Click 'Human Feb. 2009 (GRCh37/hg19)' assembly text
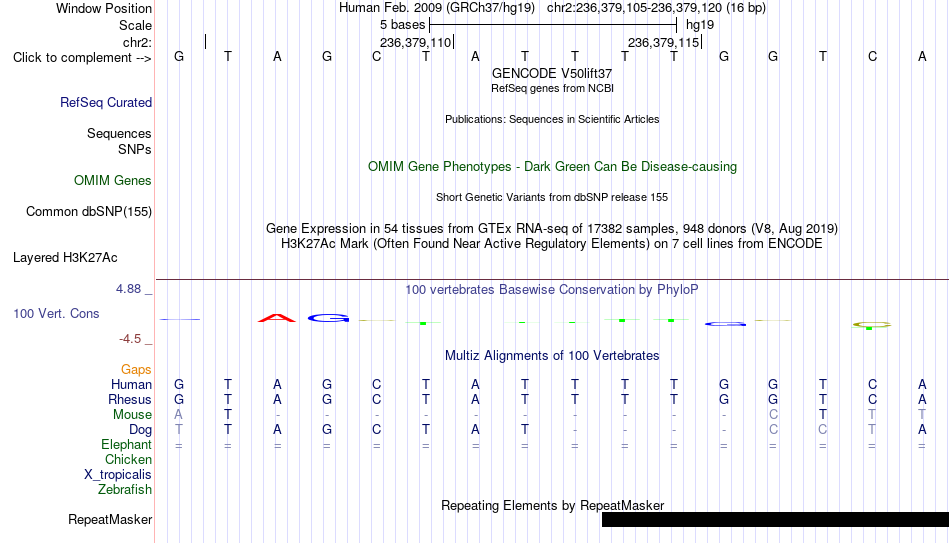The image size is (950, 543). [x=437, y=8]
